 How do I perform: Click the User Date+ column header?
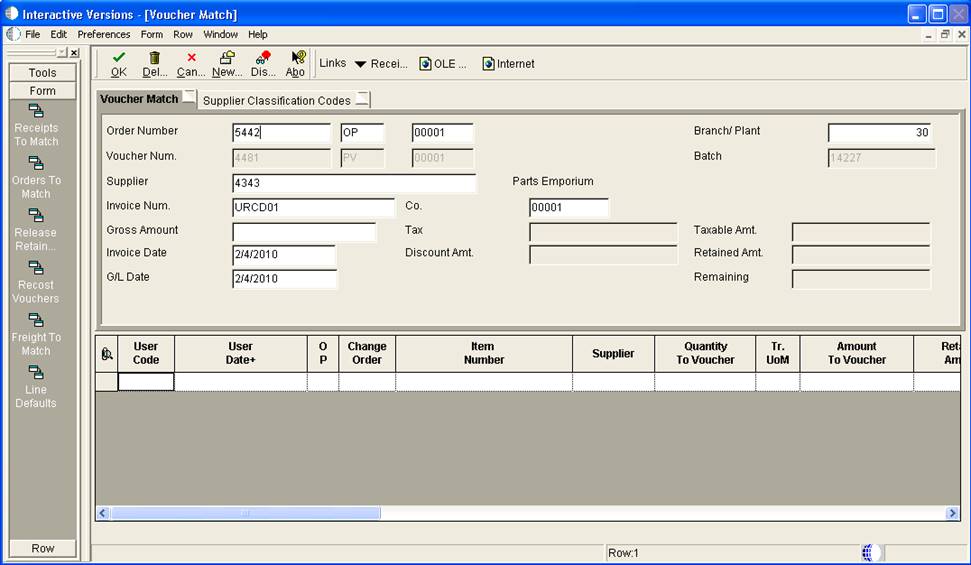pos(241,353)
